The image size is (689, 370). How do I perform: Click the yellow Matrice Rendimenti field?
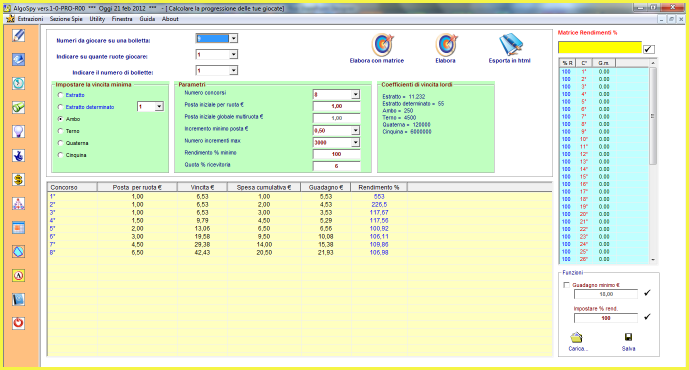[600, 47]
